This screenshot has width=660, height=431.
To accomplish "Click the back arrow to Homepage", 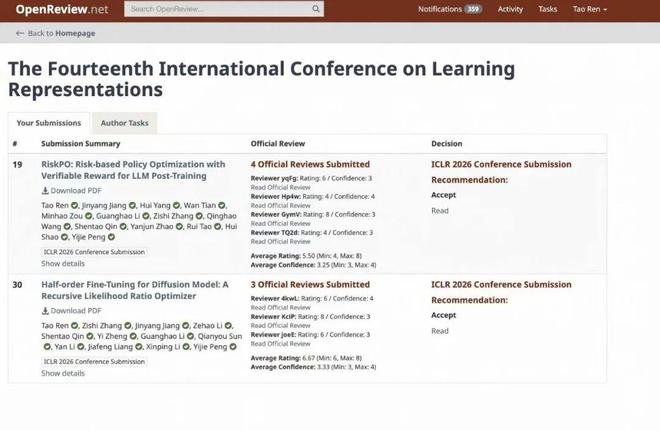I will click(19, 33).
